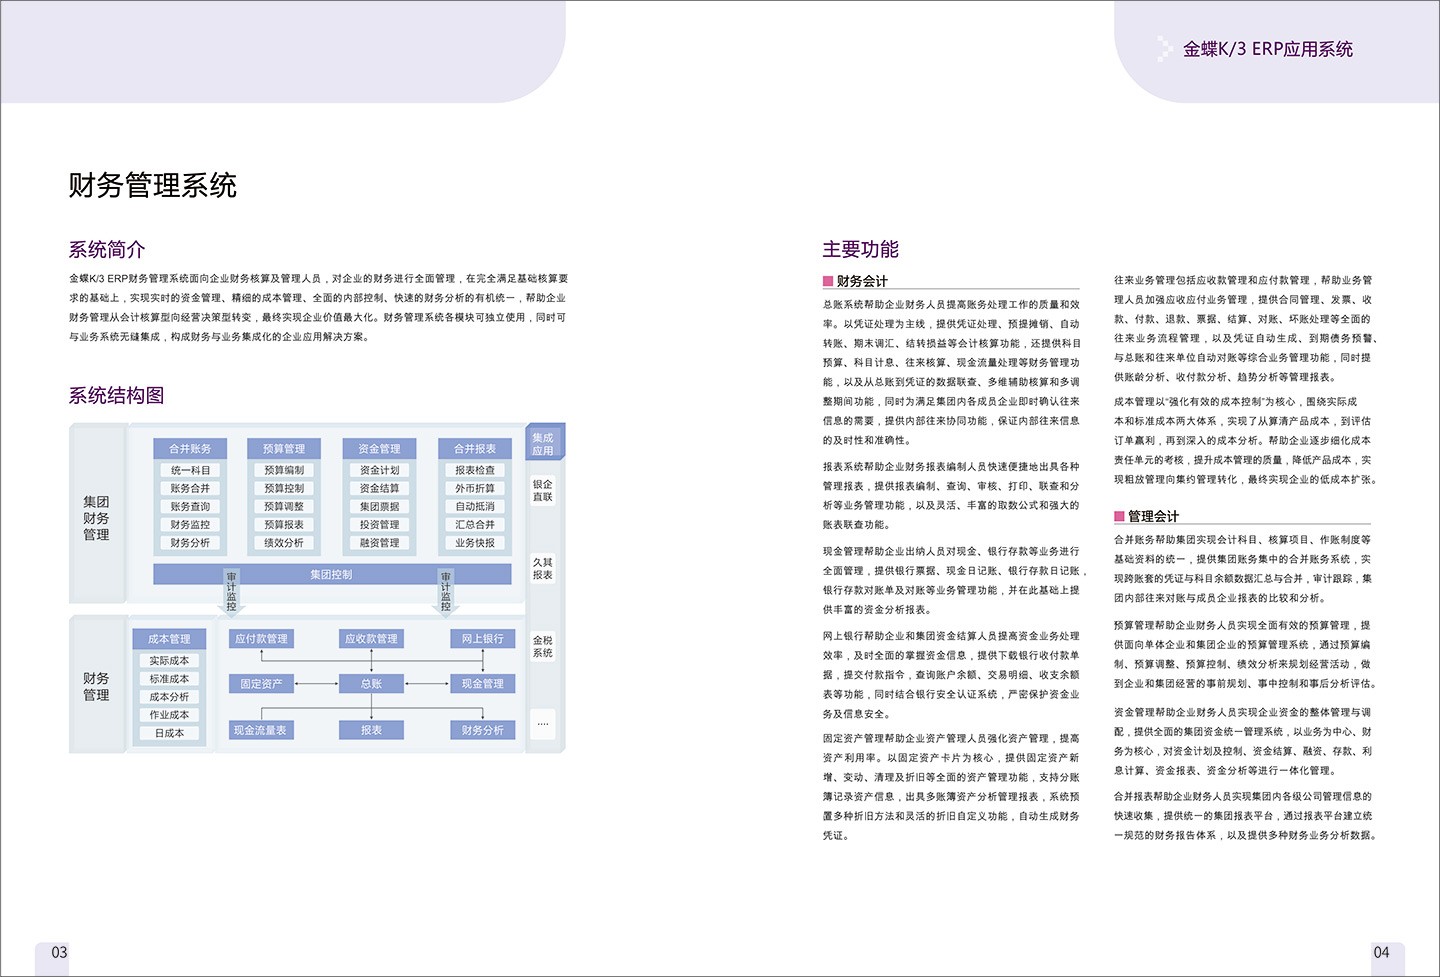Viewport: 1440px width, 977px height.
Task: Click the 外币折算 entry
Action: [x=474, y=489]
